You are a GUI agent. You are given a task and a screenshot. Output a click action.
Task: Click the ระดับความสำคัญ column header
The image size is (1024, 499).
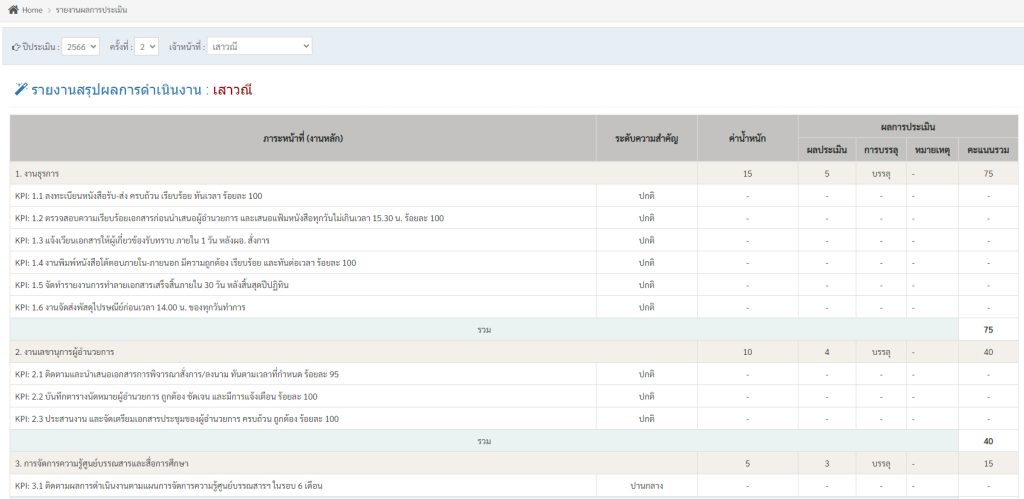646,138
